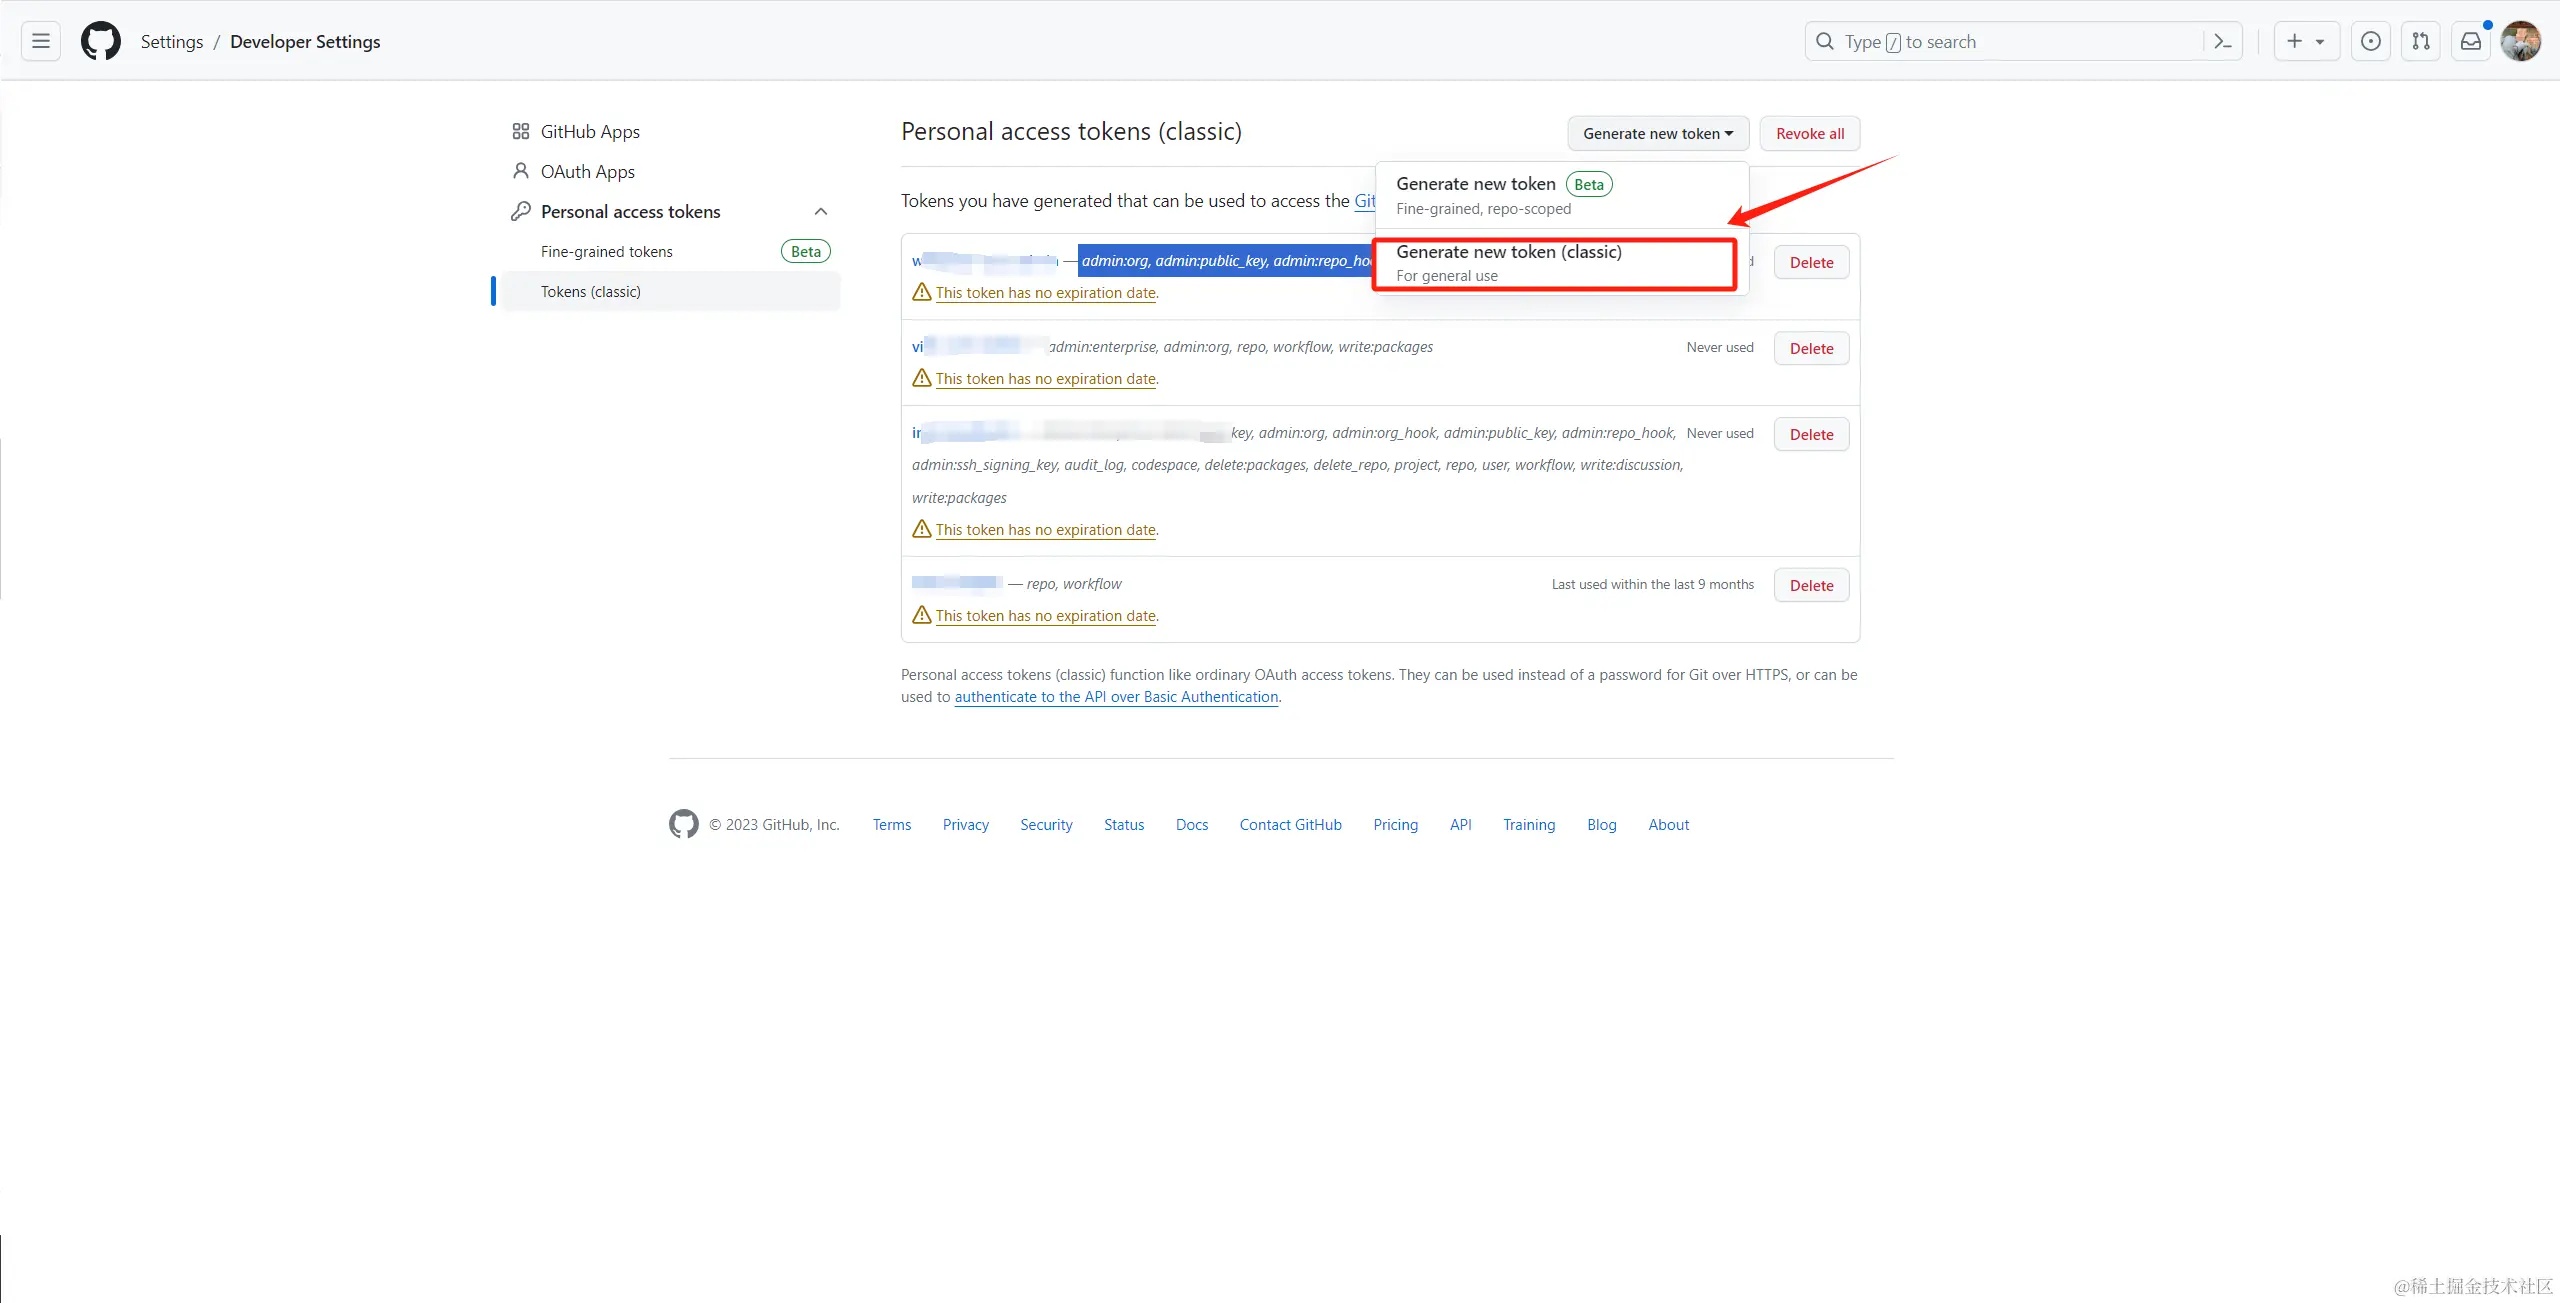Open the command palette icon

tap(2222, 41)
